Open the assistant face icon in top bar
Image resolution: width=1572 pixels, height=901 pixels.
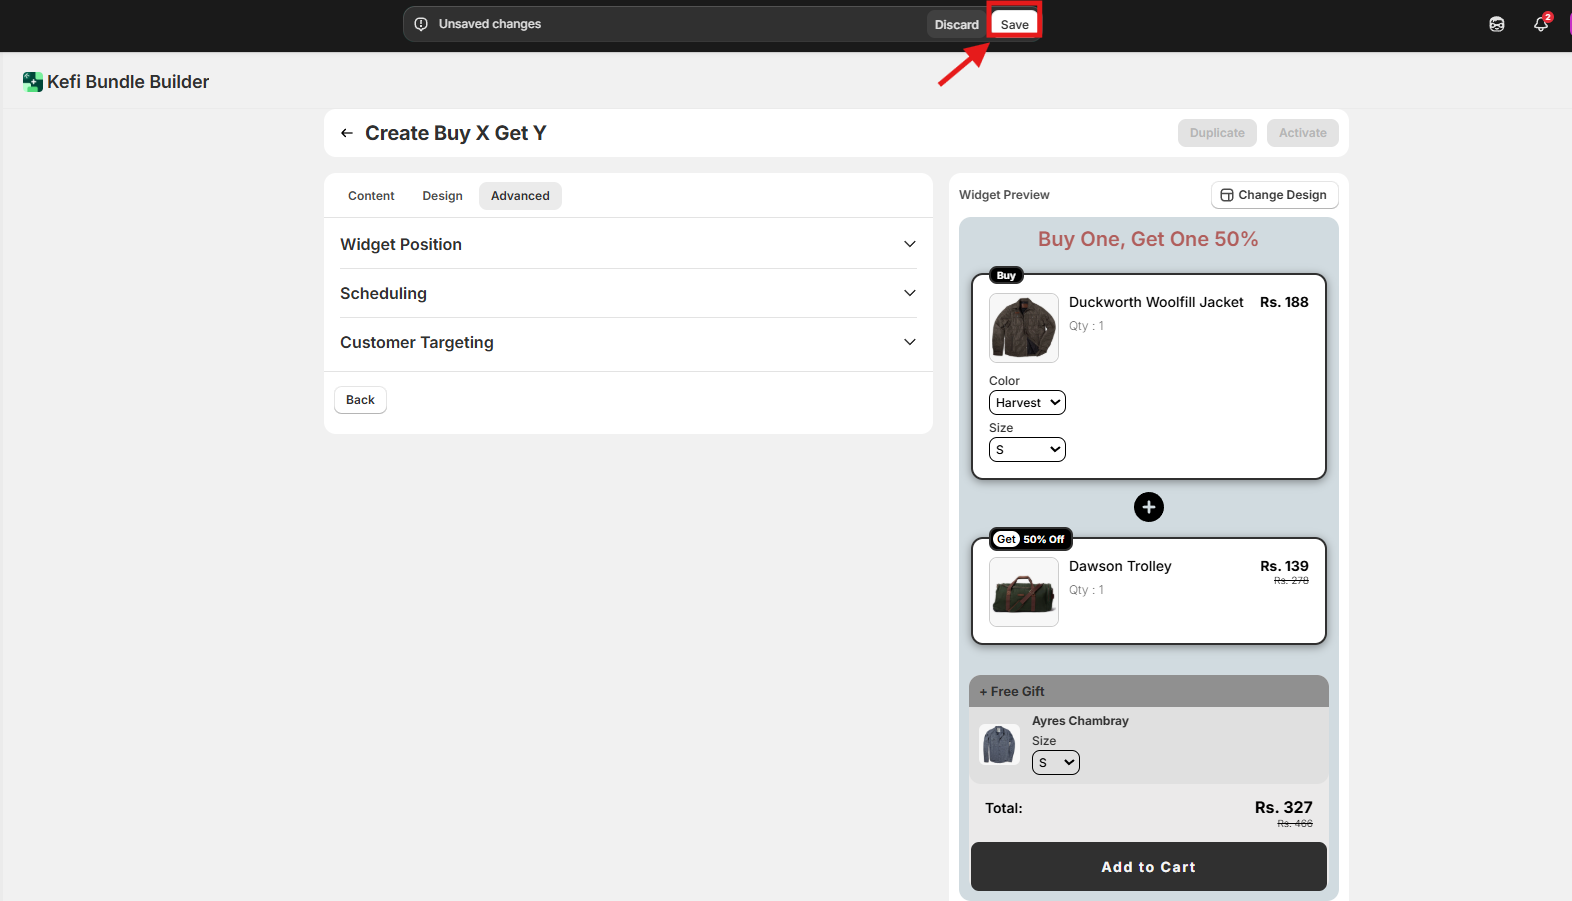click(1496, 24)
